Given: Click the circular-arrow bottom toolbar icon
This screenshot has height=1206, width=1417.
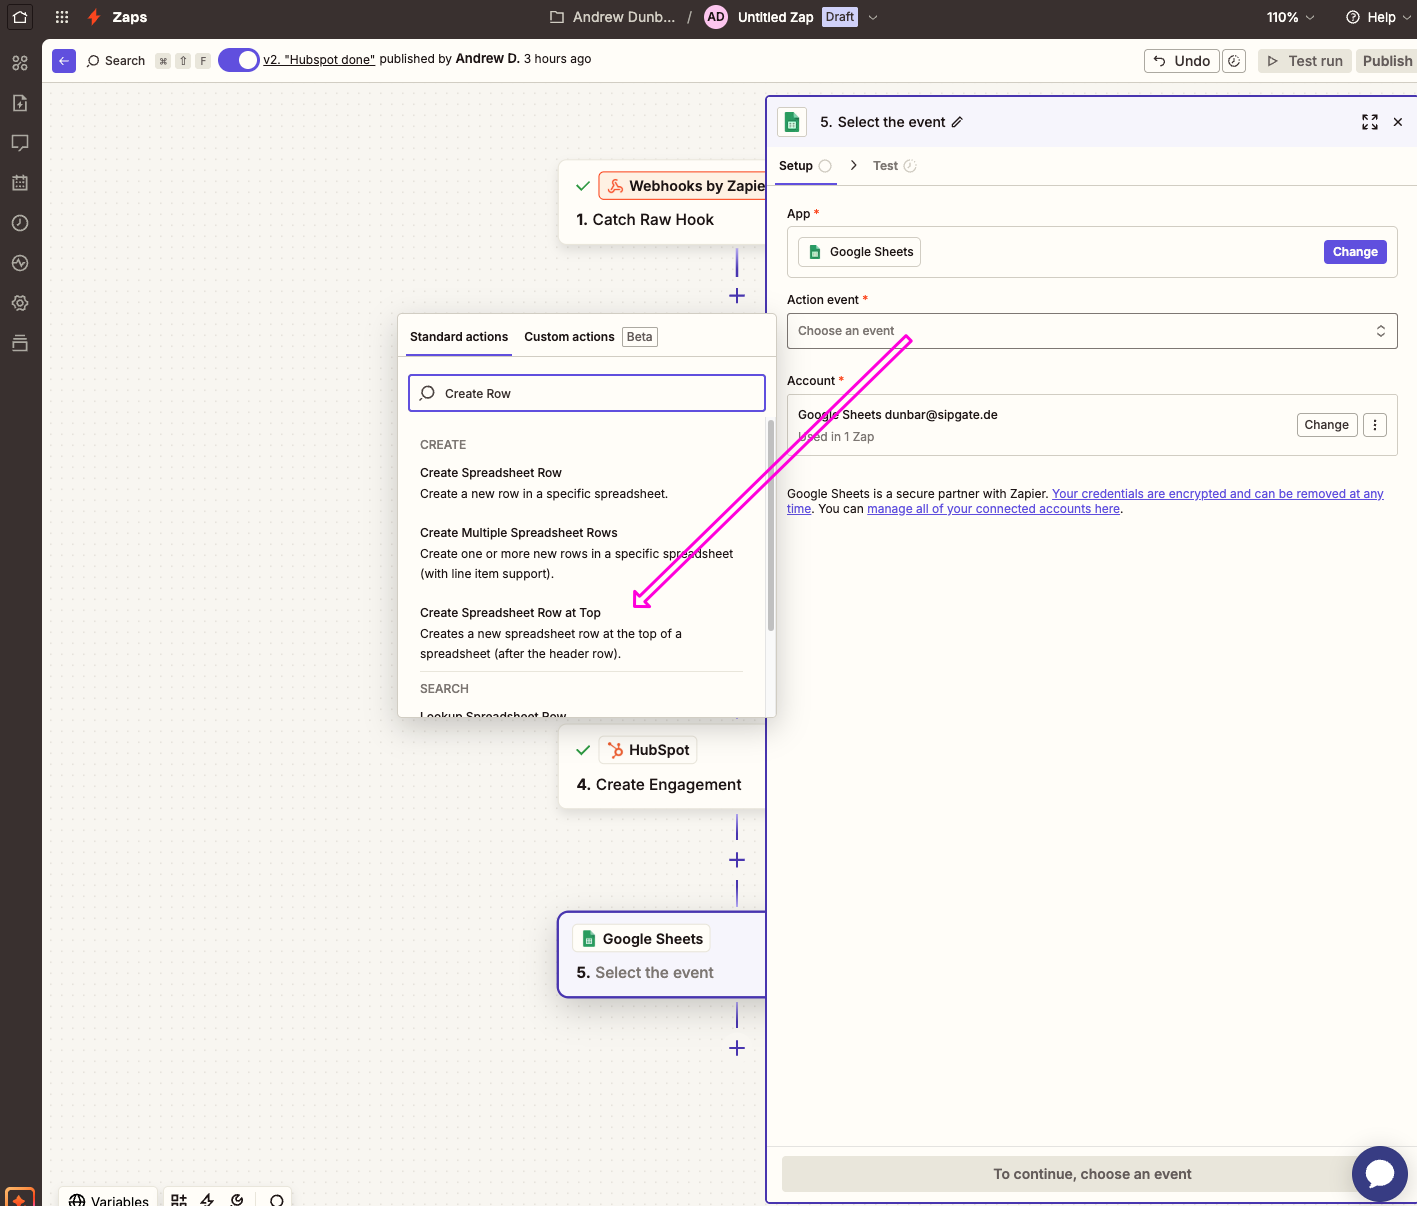Looking at the screenshot, I should (x=237, y=1200).
